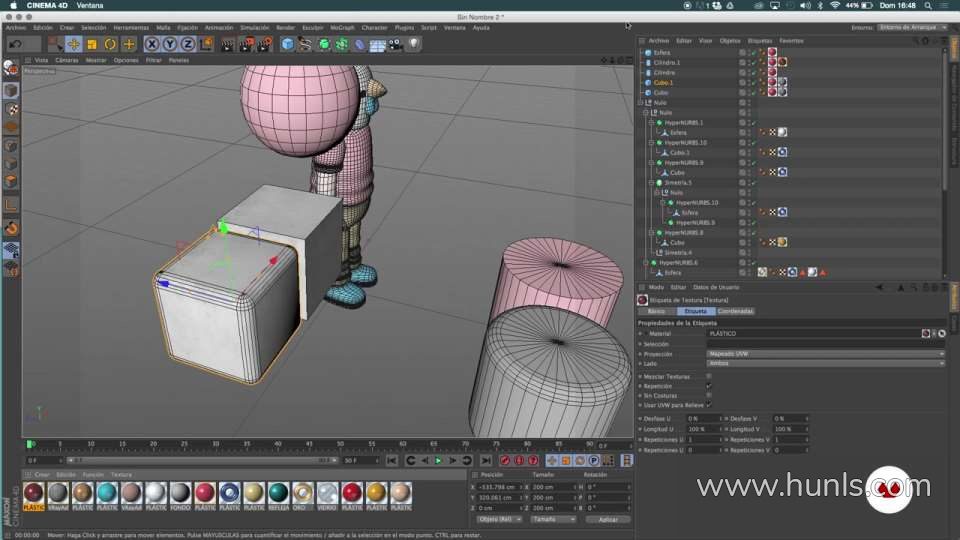Select the Rotate tool icon
960x540 pixels.
pos(110,44)
